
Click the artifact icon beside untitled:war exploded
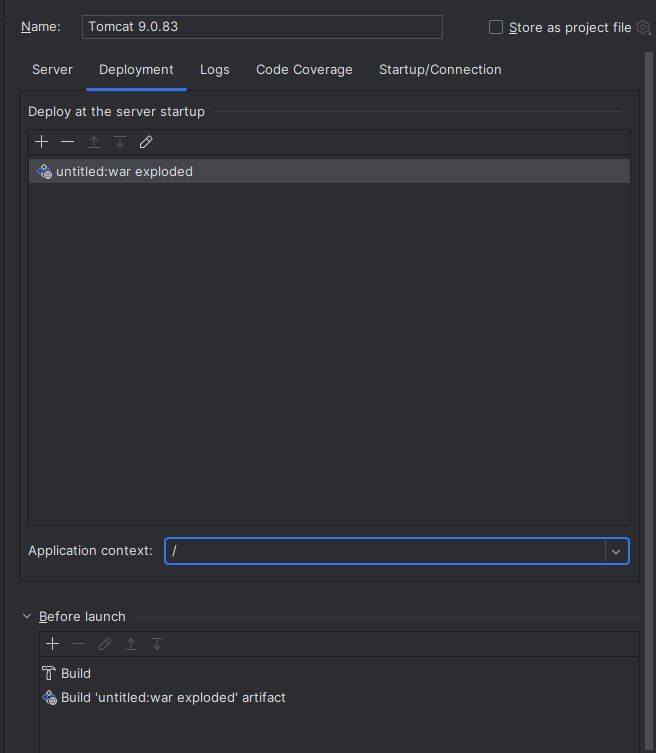45,171
